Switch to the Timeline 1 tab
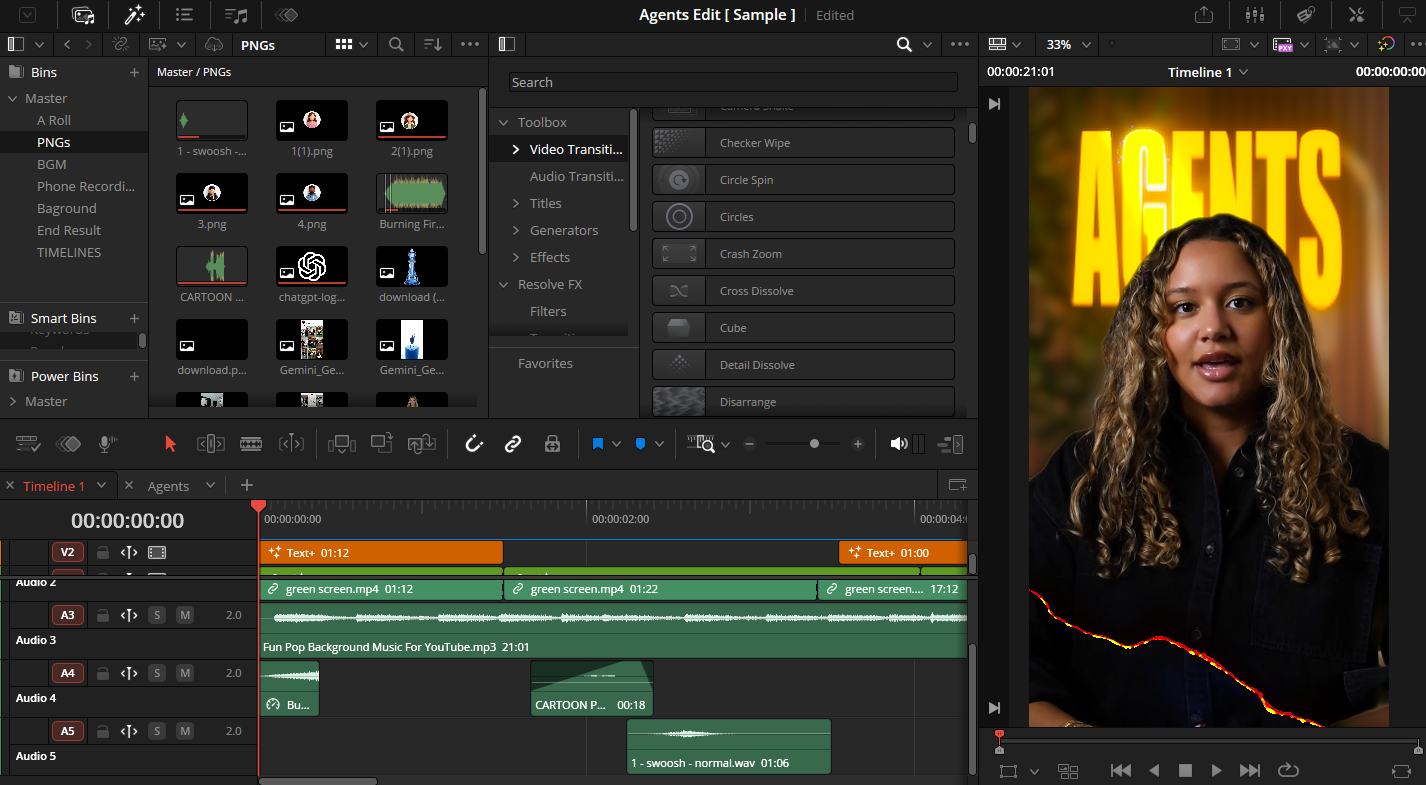Image resolution: width=1426 pixels, height=785 pixels. pyautogui.click(x=54, y=486)
